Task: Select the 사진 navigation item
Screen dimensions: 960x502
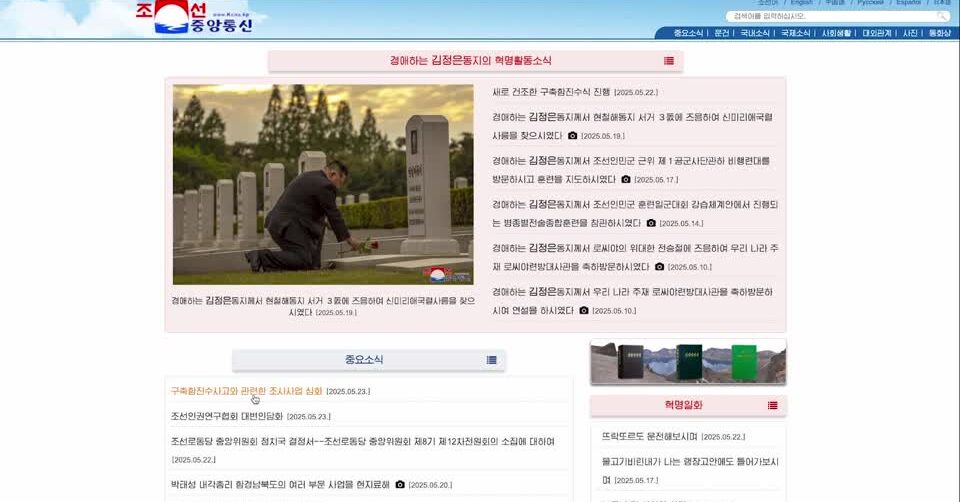Action: tap(910, 33)
